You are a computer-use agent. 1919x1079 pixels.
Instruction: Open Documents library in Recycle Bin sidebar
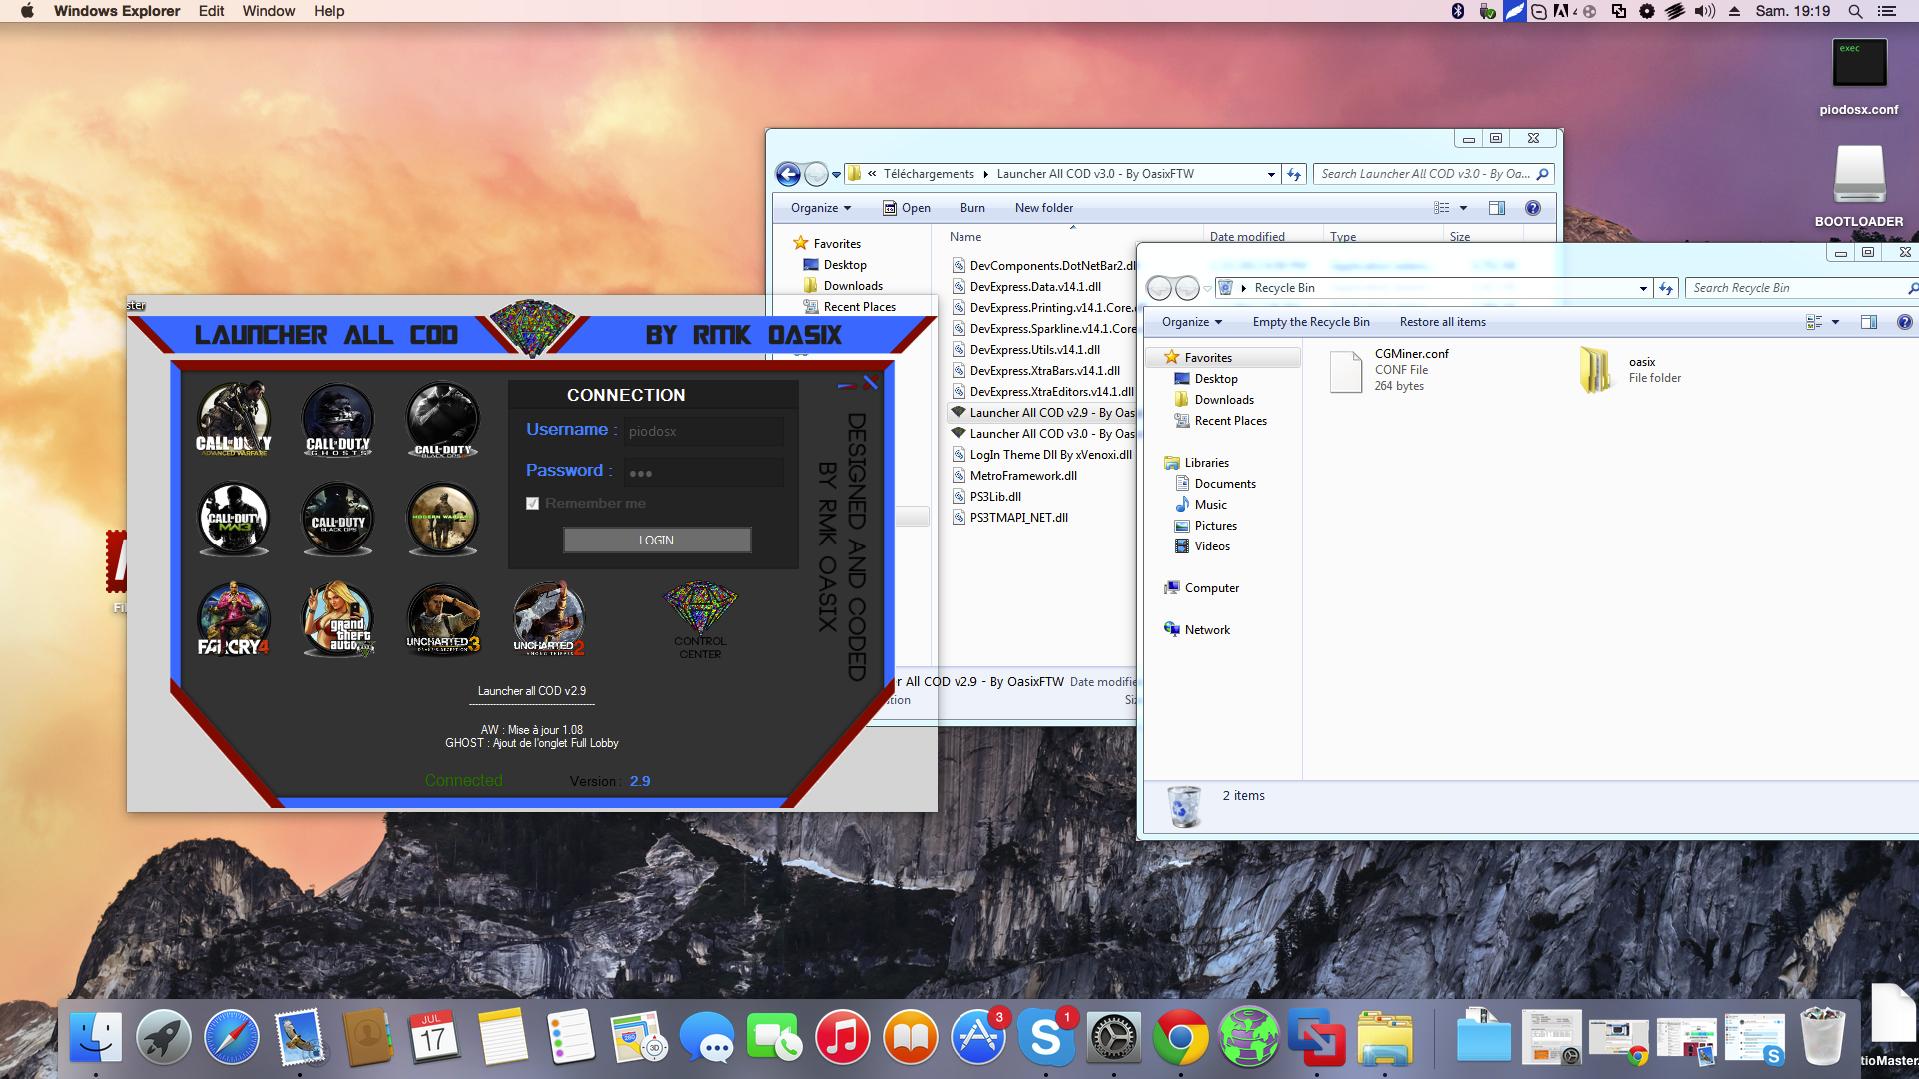click(x=1215, y=484)
